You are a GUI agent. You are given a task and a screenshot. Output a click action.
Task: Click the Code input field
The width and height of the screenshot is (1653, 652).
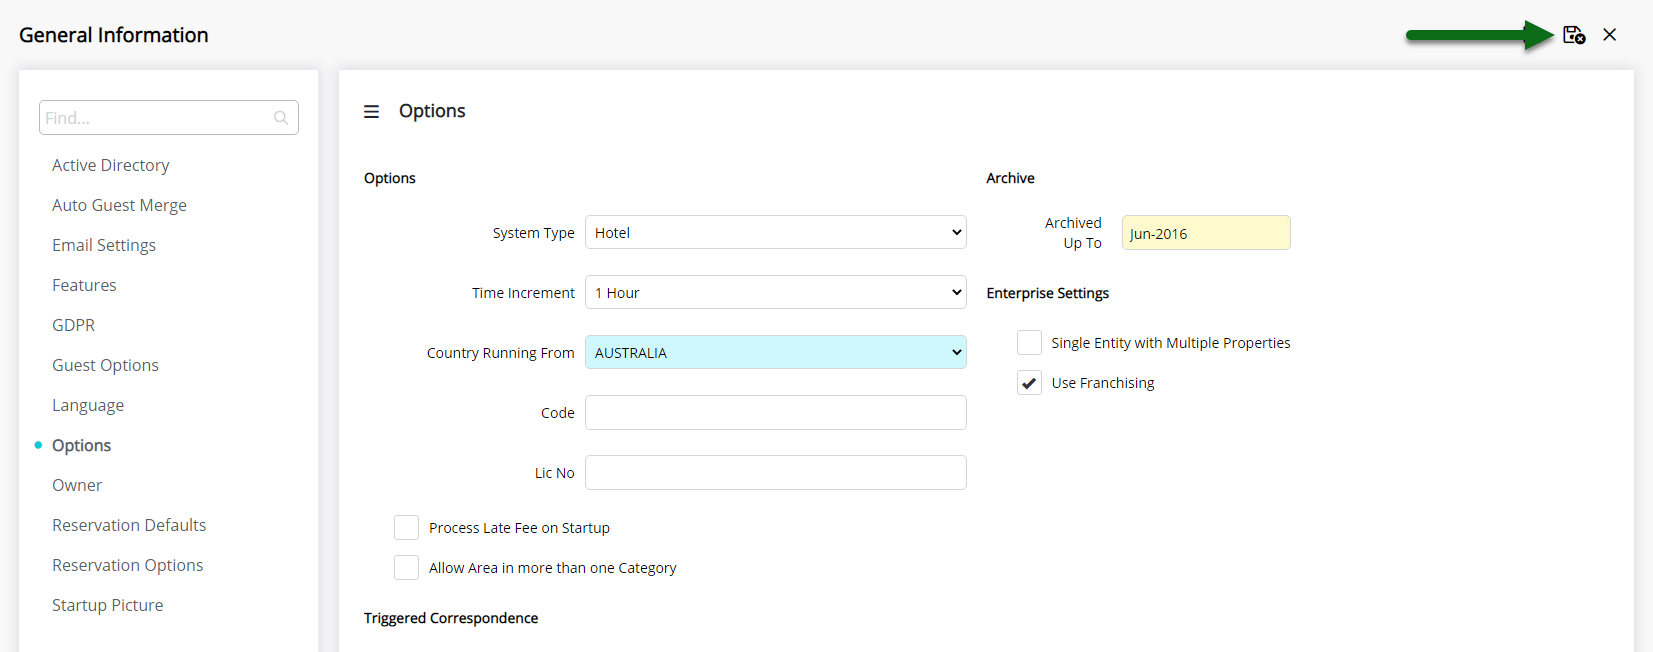point(776,412)
